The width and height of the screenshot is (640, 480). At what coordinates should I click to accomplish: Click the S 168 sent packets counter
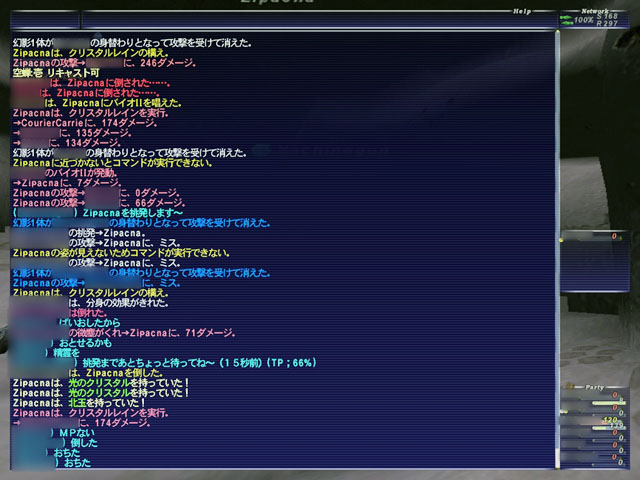[x=609, y=17]
